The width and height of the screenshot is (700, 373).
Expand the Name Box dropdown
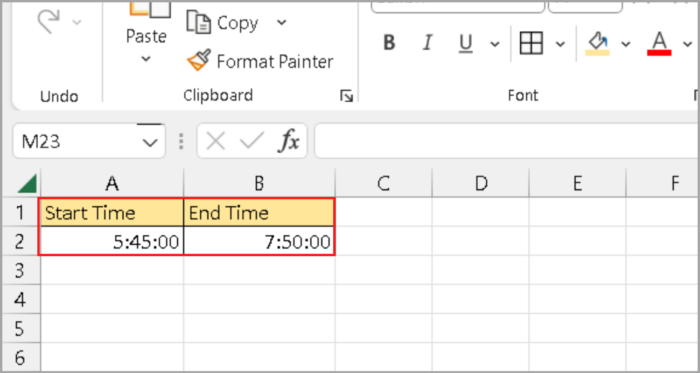[x=150, y=142]
